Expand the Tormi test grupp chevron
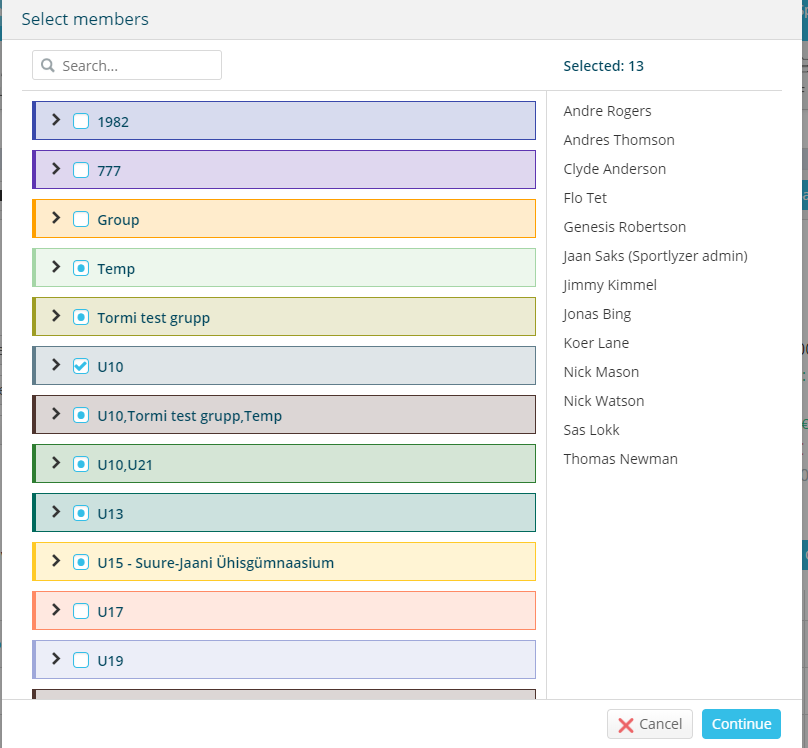This screenshot has width=808, height=748. [x=56, y=316]
